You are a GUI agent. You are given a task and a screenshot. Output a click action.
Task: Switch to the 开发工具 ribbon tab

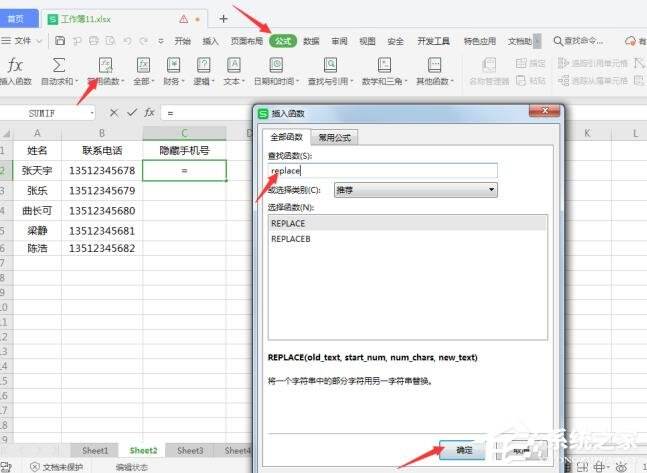[x=433, y=41]
